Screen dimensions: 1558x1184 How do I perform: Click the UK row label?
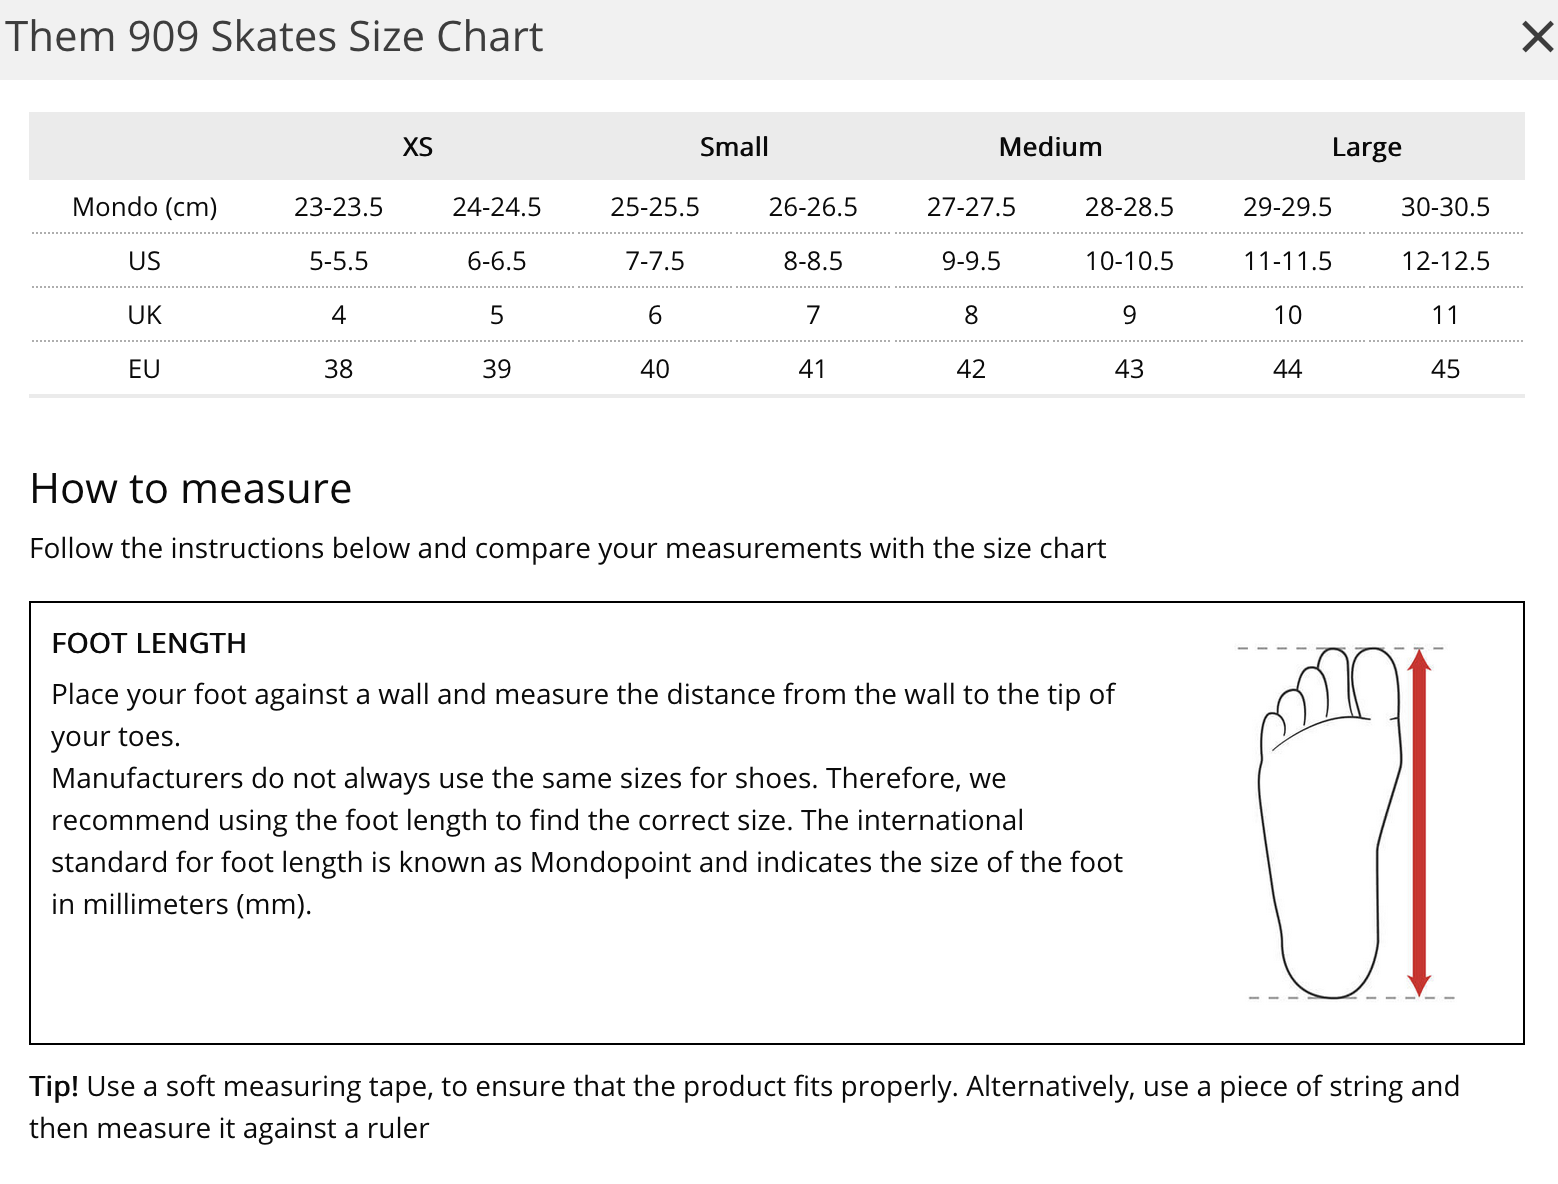point(145,315)
